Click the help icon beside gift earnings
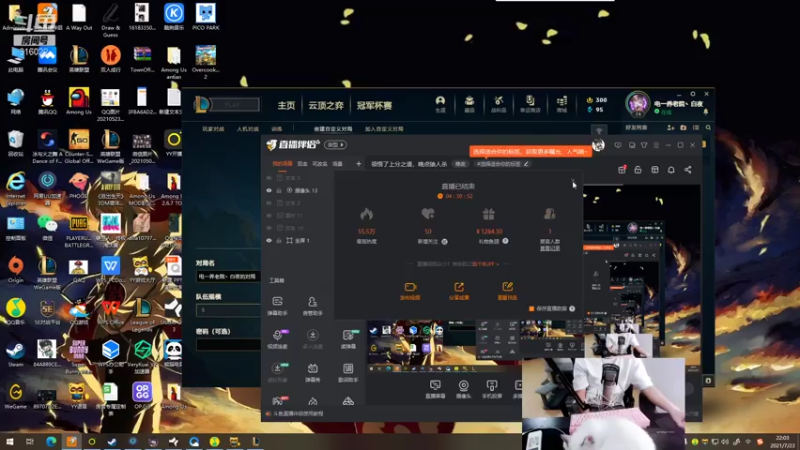The width and height of the screenshot is (800, 450). (x=505, y=241)
